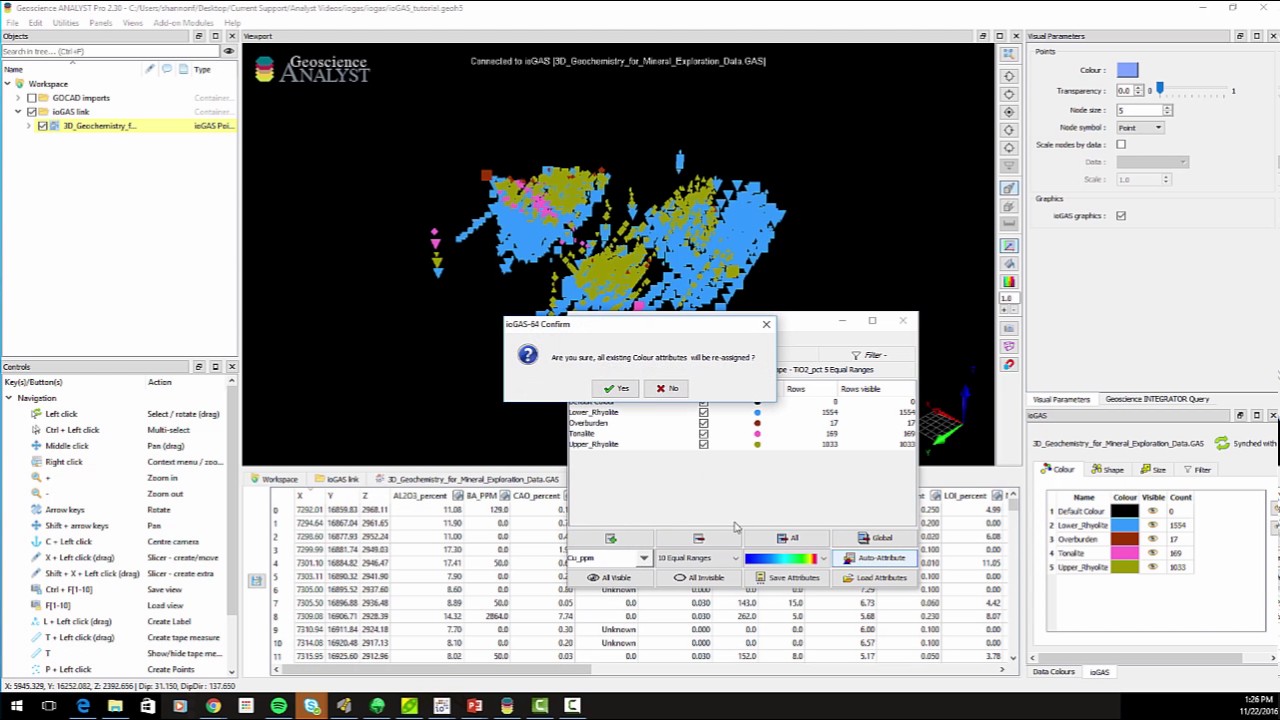Open Spotify from the taskbar

tap(279, 707)
